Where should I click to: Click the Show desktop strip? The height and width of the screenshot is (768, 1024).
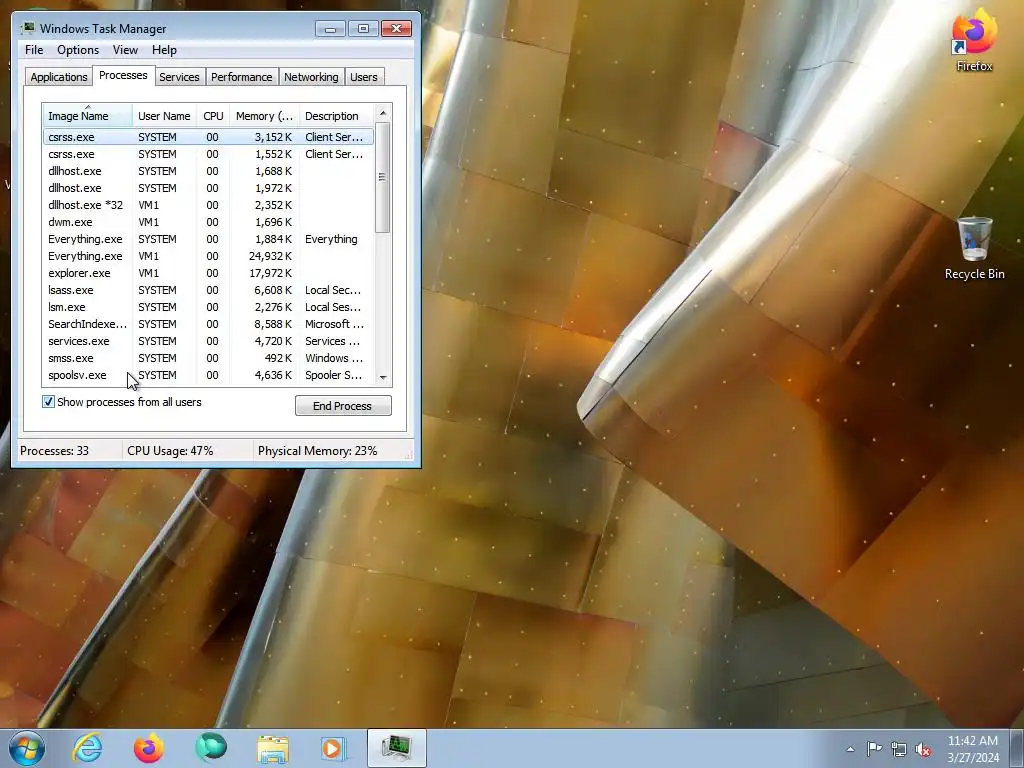(1018, 748)
